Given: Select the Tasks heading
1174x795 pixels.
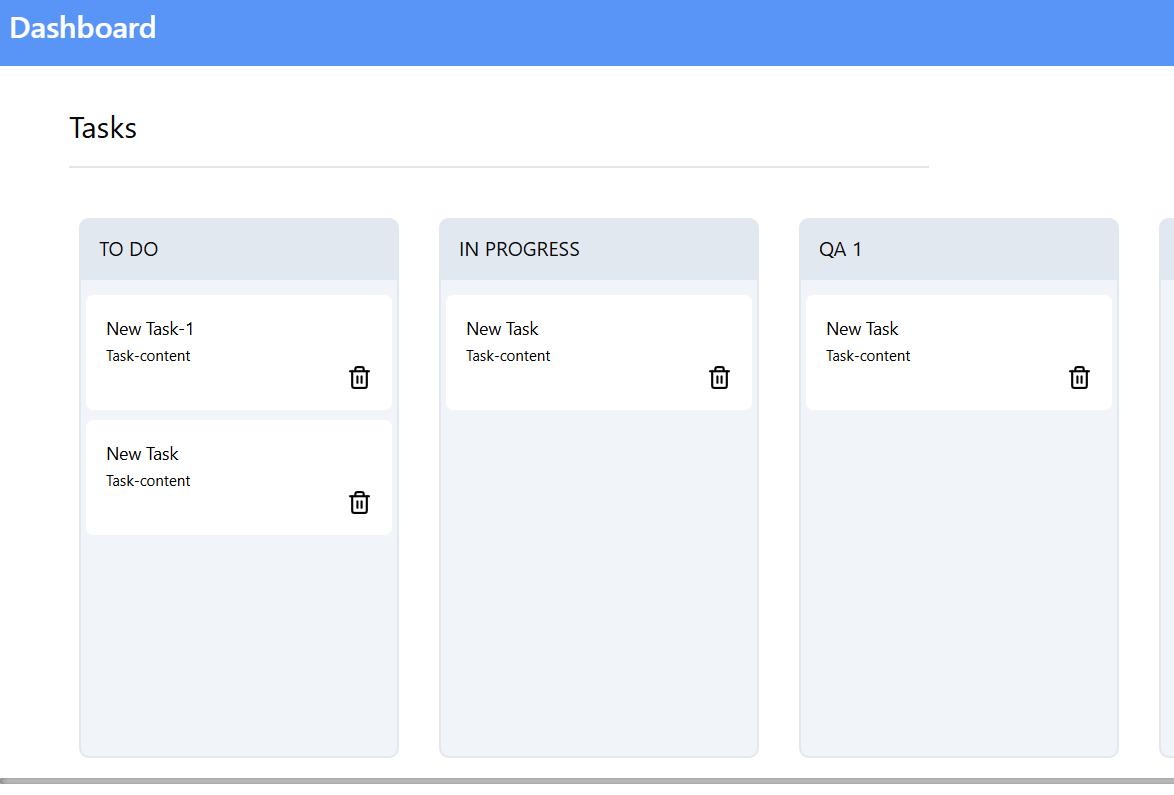Looking at the screenshot, I should (x=103, y=128).
